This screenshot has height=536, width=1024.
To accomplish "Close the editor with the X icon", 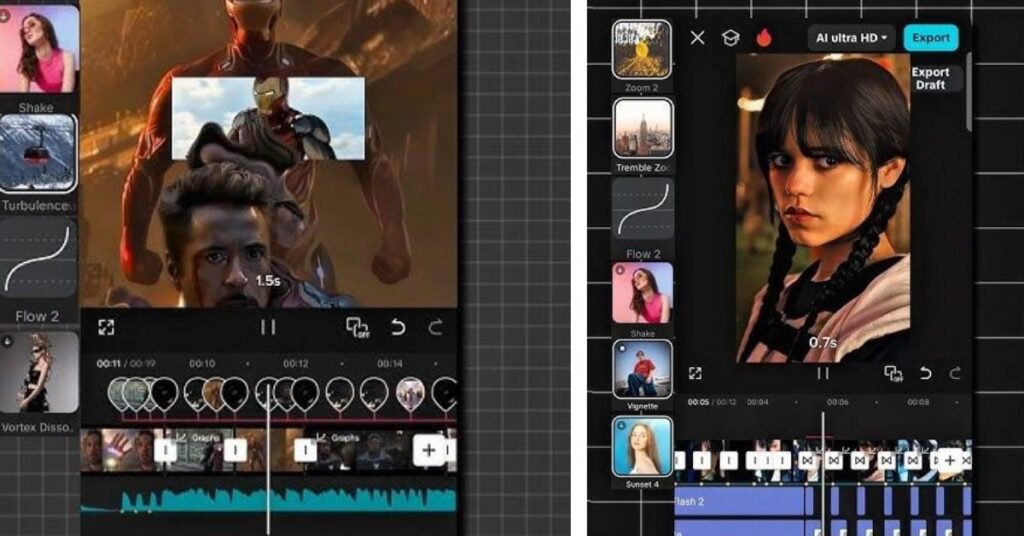I will [x=698, y=38].
